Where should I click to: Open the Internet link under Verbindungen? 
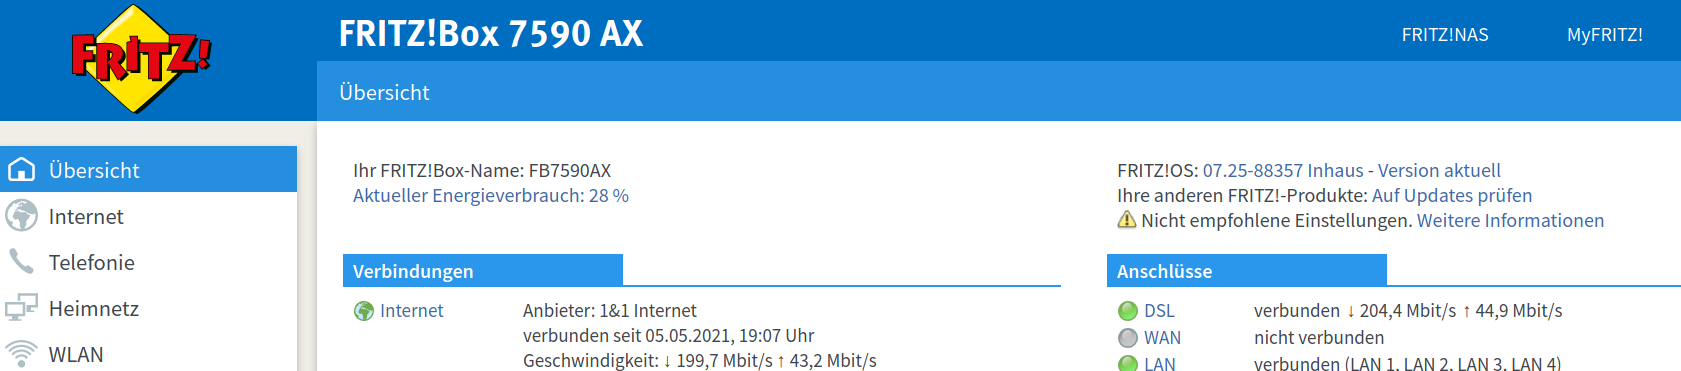(411, 311)
